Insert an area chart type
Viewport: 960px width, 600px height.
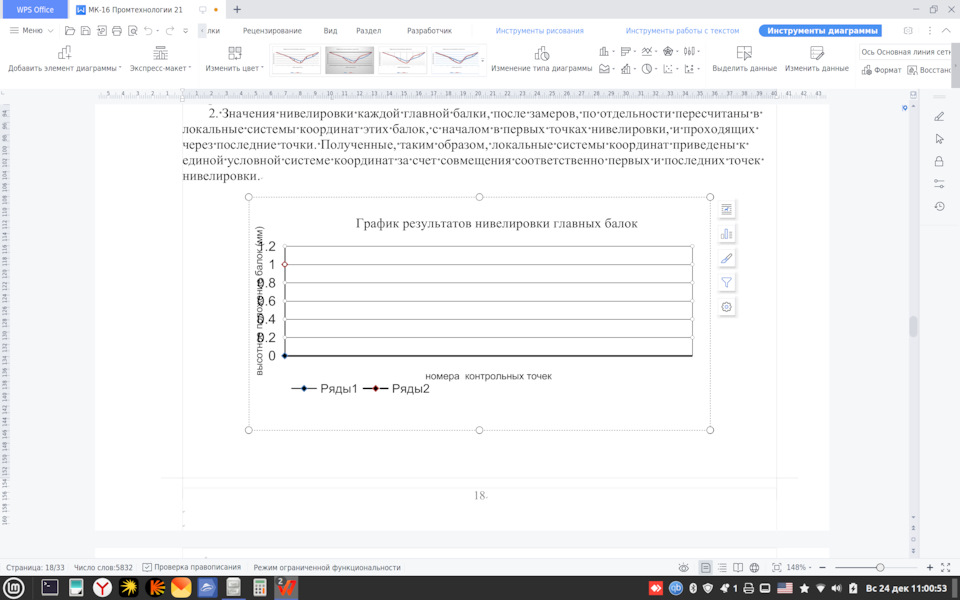click(x=606, y=69)
